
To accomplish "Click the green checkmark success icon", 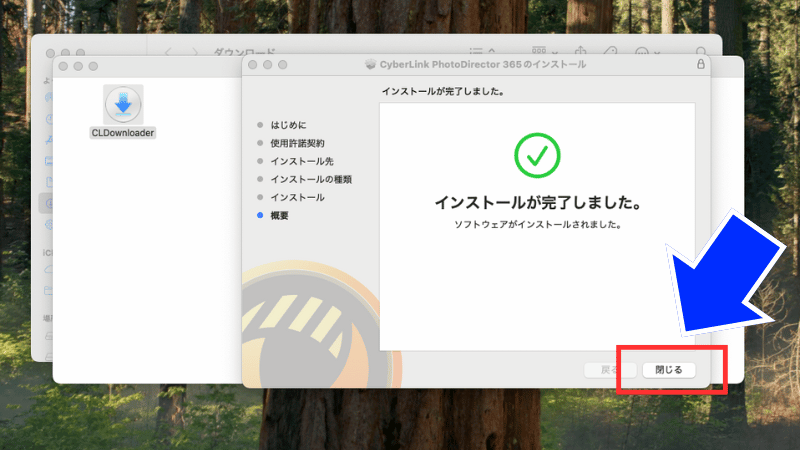I will pos(537,155).
